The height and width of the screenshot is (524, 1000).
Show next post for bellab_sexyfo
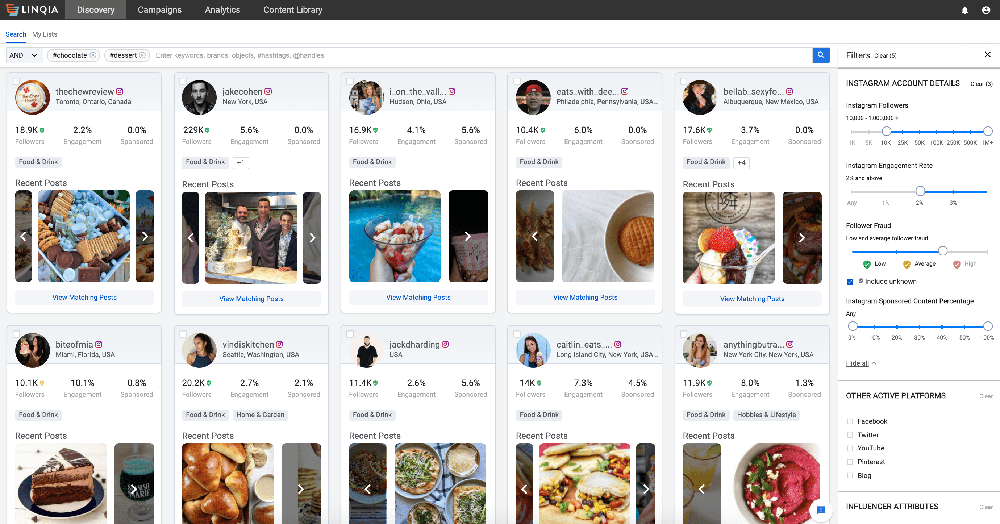802,238
